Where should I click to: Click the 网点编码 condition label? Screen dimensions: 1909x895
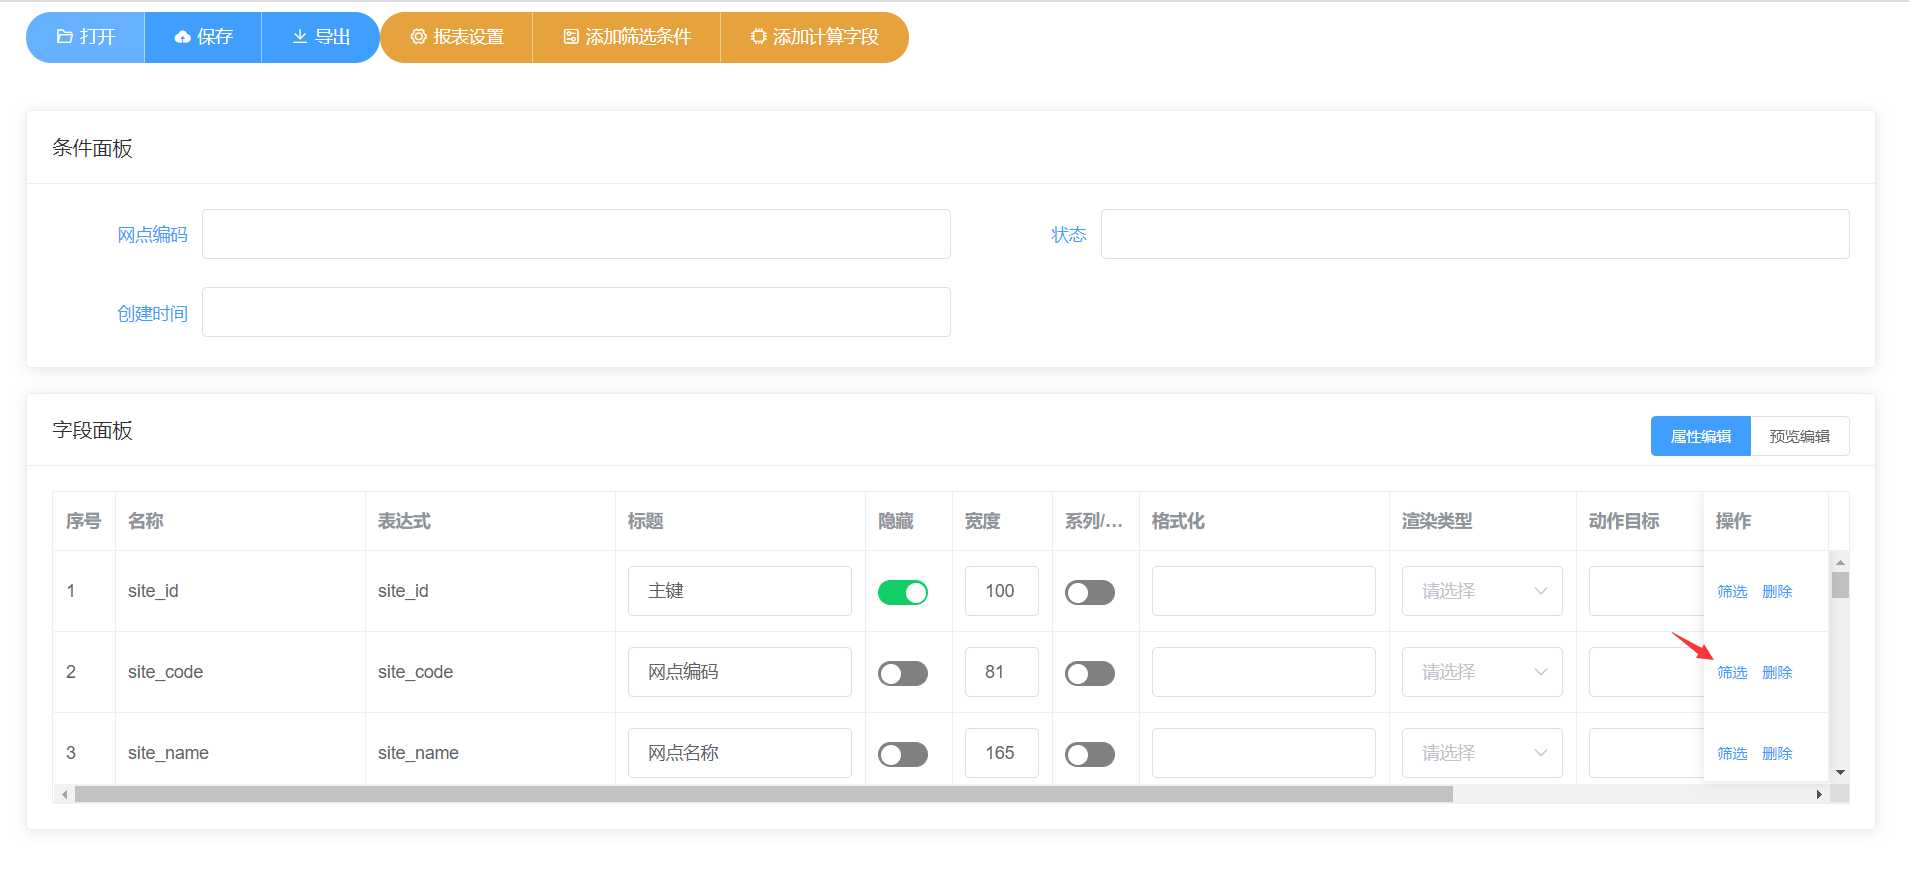(x=152, y=235)
